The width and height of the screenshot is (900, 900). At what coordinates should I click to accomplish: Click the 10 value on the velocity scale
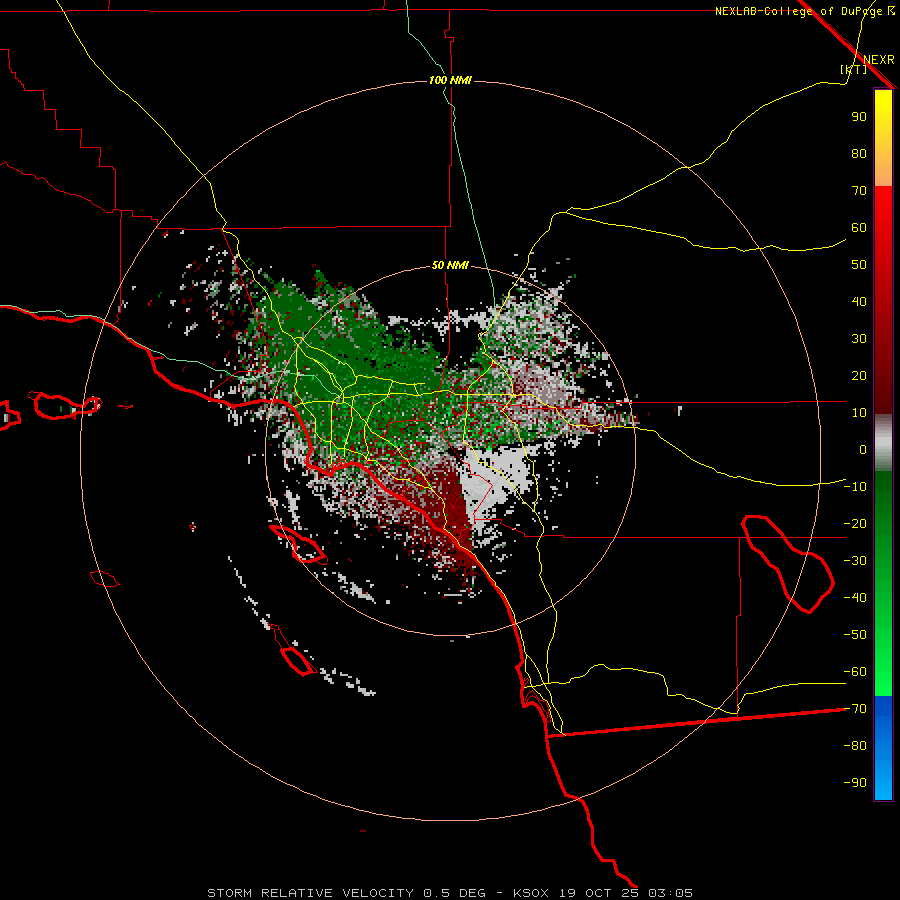[859, 413]
